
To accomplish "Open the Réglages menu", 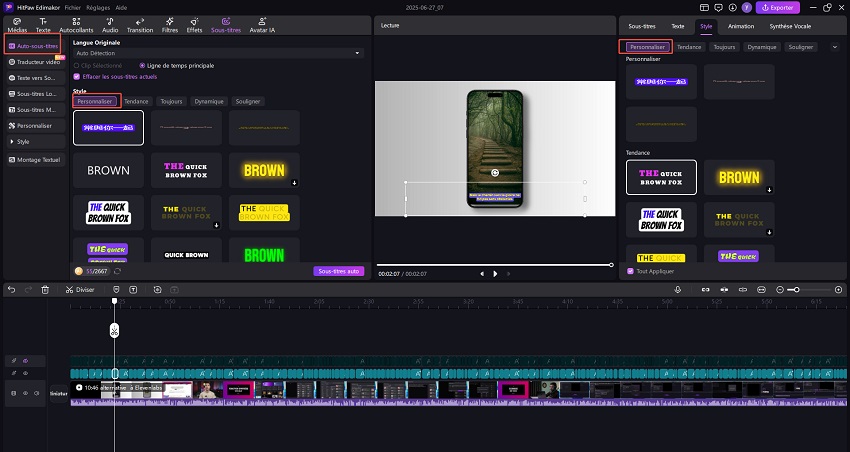I will (98, 8).
